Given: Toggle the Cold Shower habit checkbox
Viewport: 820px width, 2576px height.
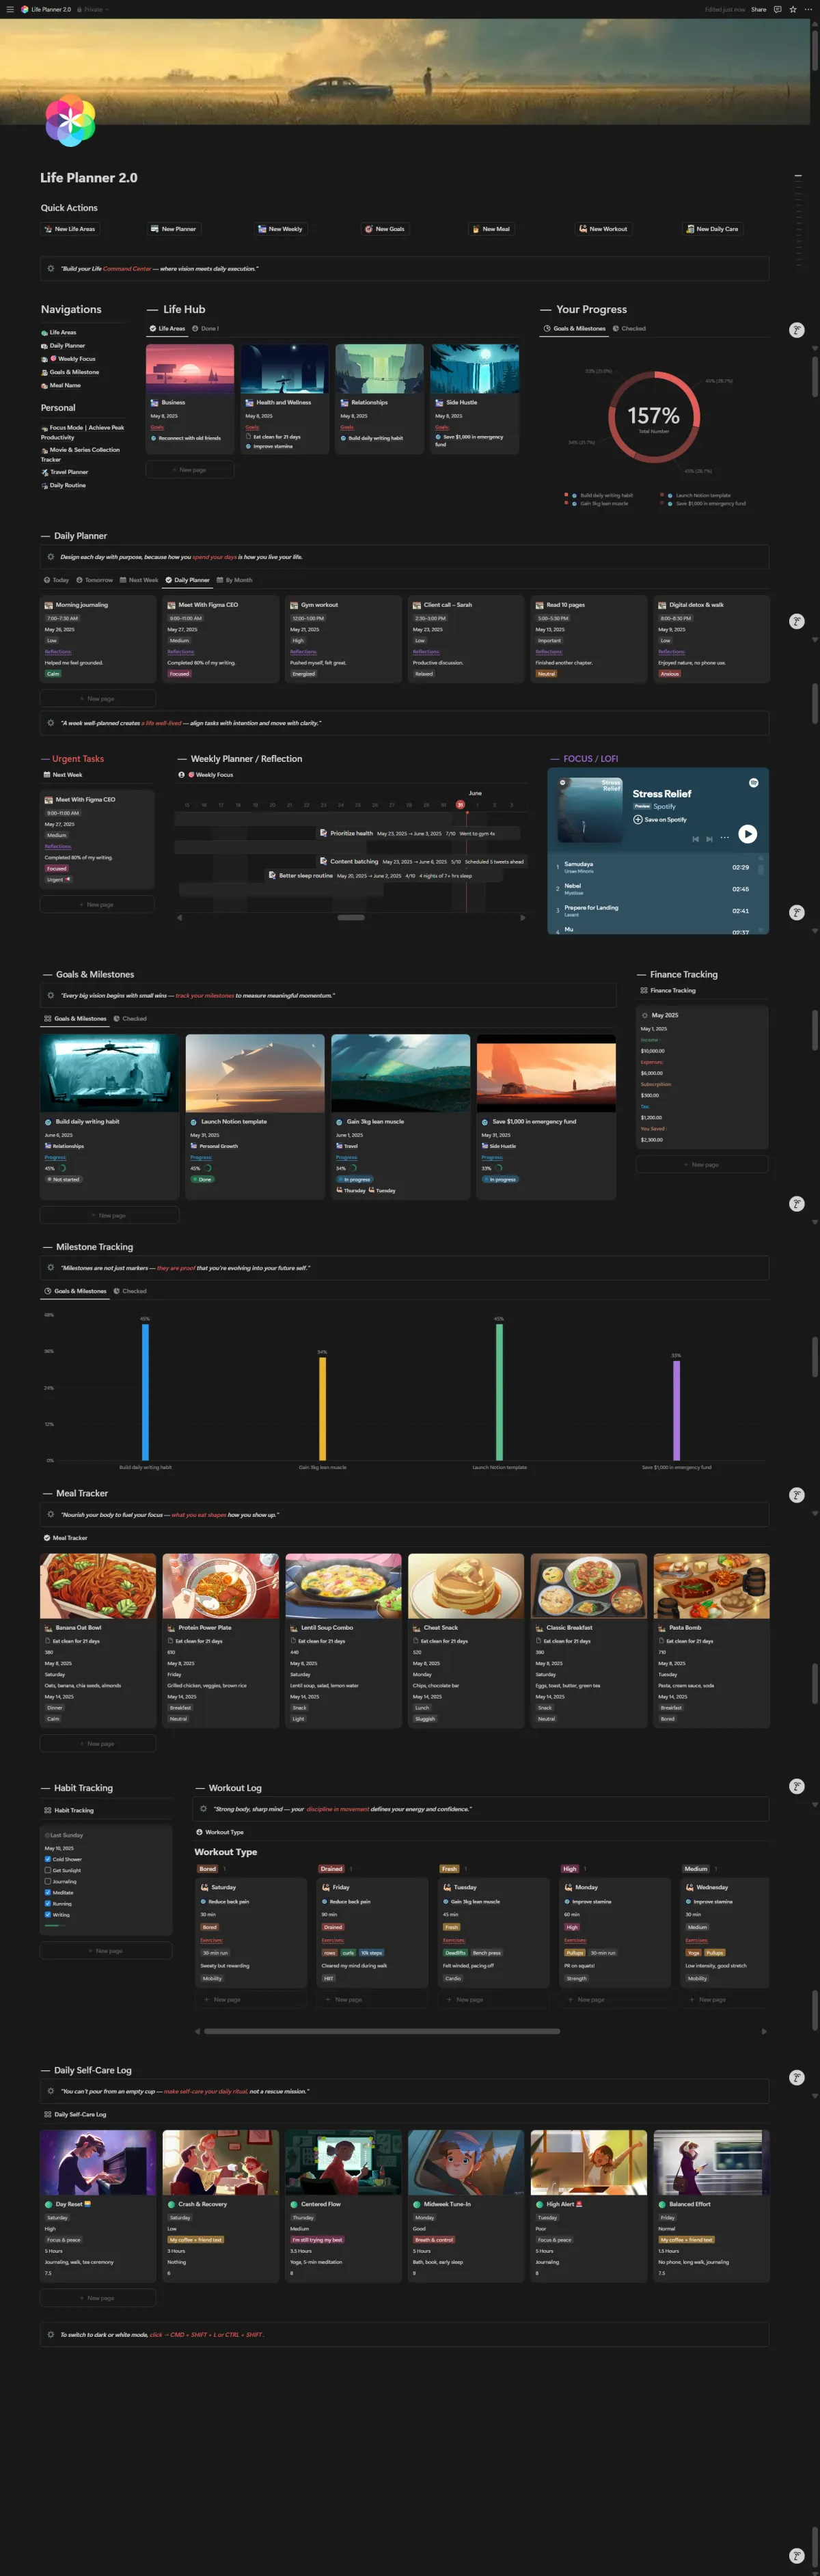Looking at the screenshot, I should [x=48, y=1859].
